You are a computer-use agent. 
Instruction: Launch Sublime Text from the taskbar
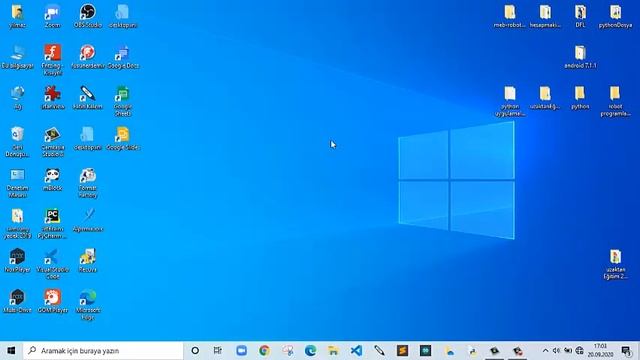click(402, 351)
